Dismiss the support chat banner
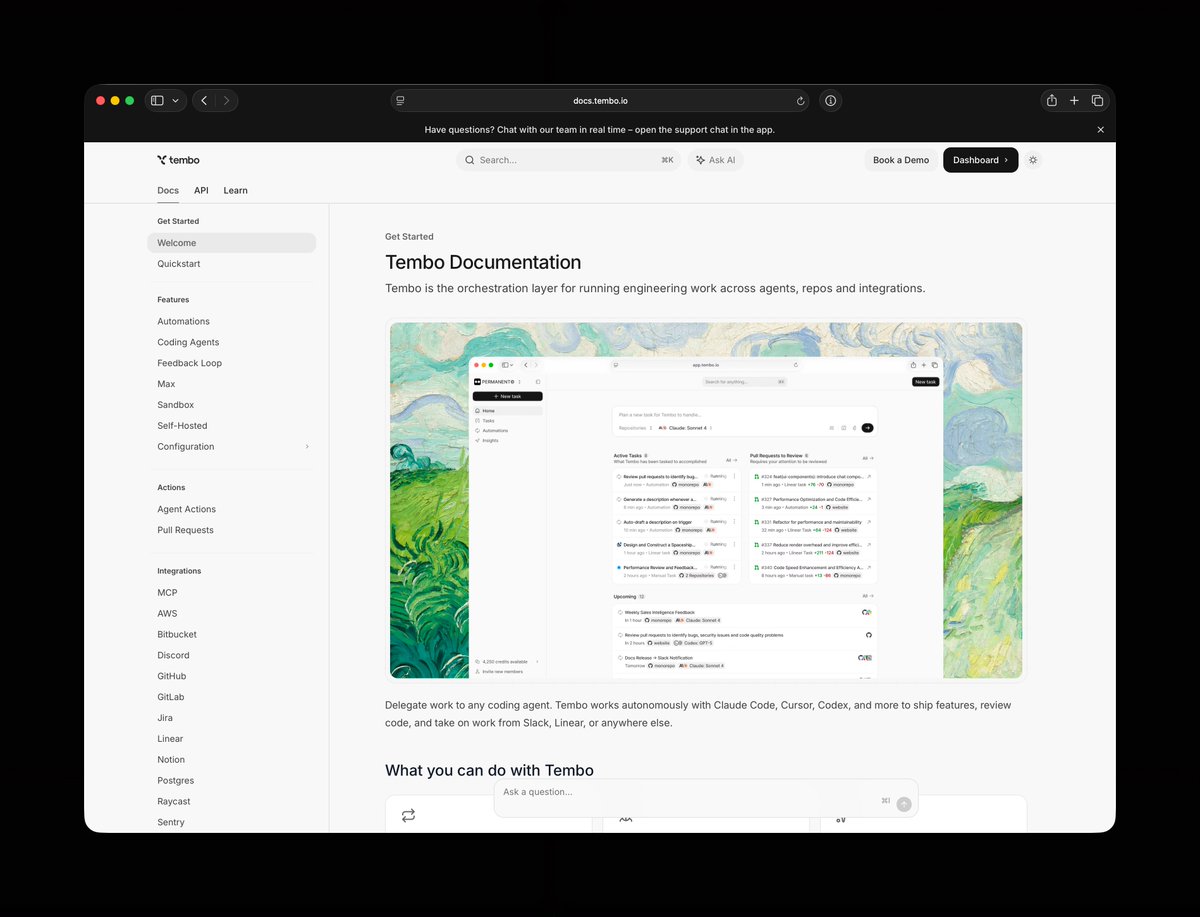 (x=1101, y=130)
